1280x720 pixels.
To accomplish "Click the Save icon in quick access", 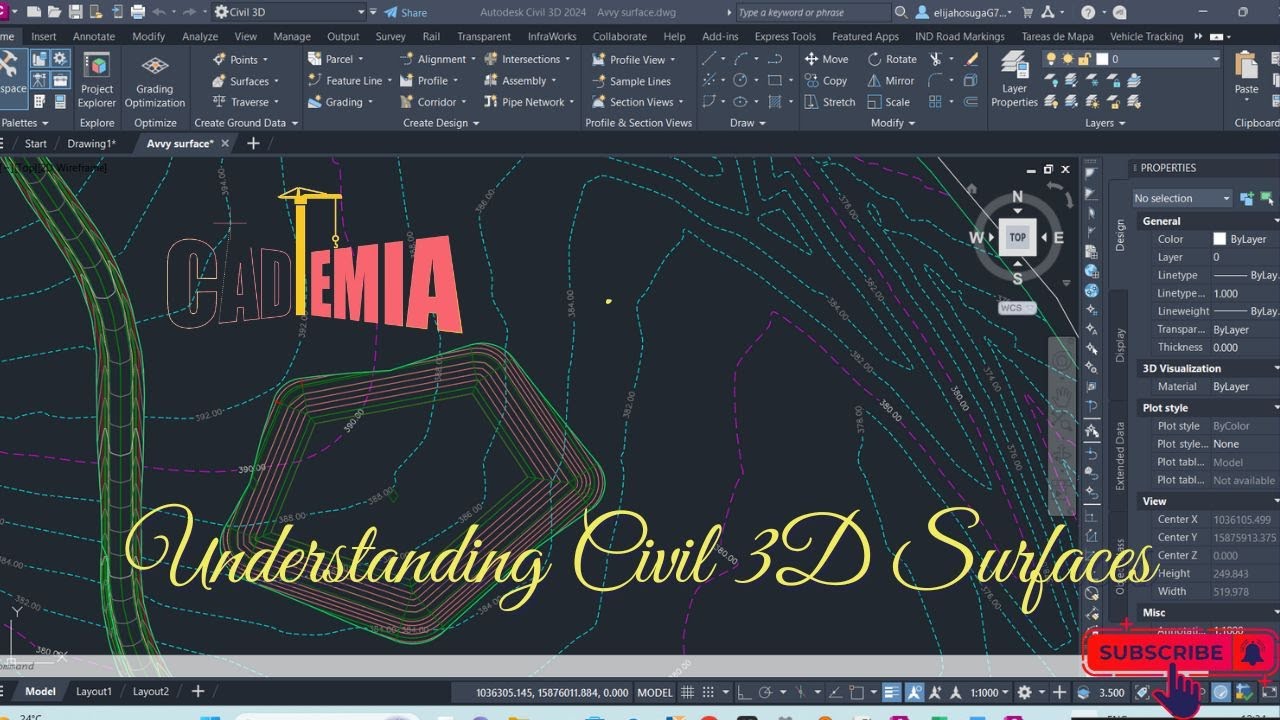I will (74, 12).
